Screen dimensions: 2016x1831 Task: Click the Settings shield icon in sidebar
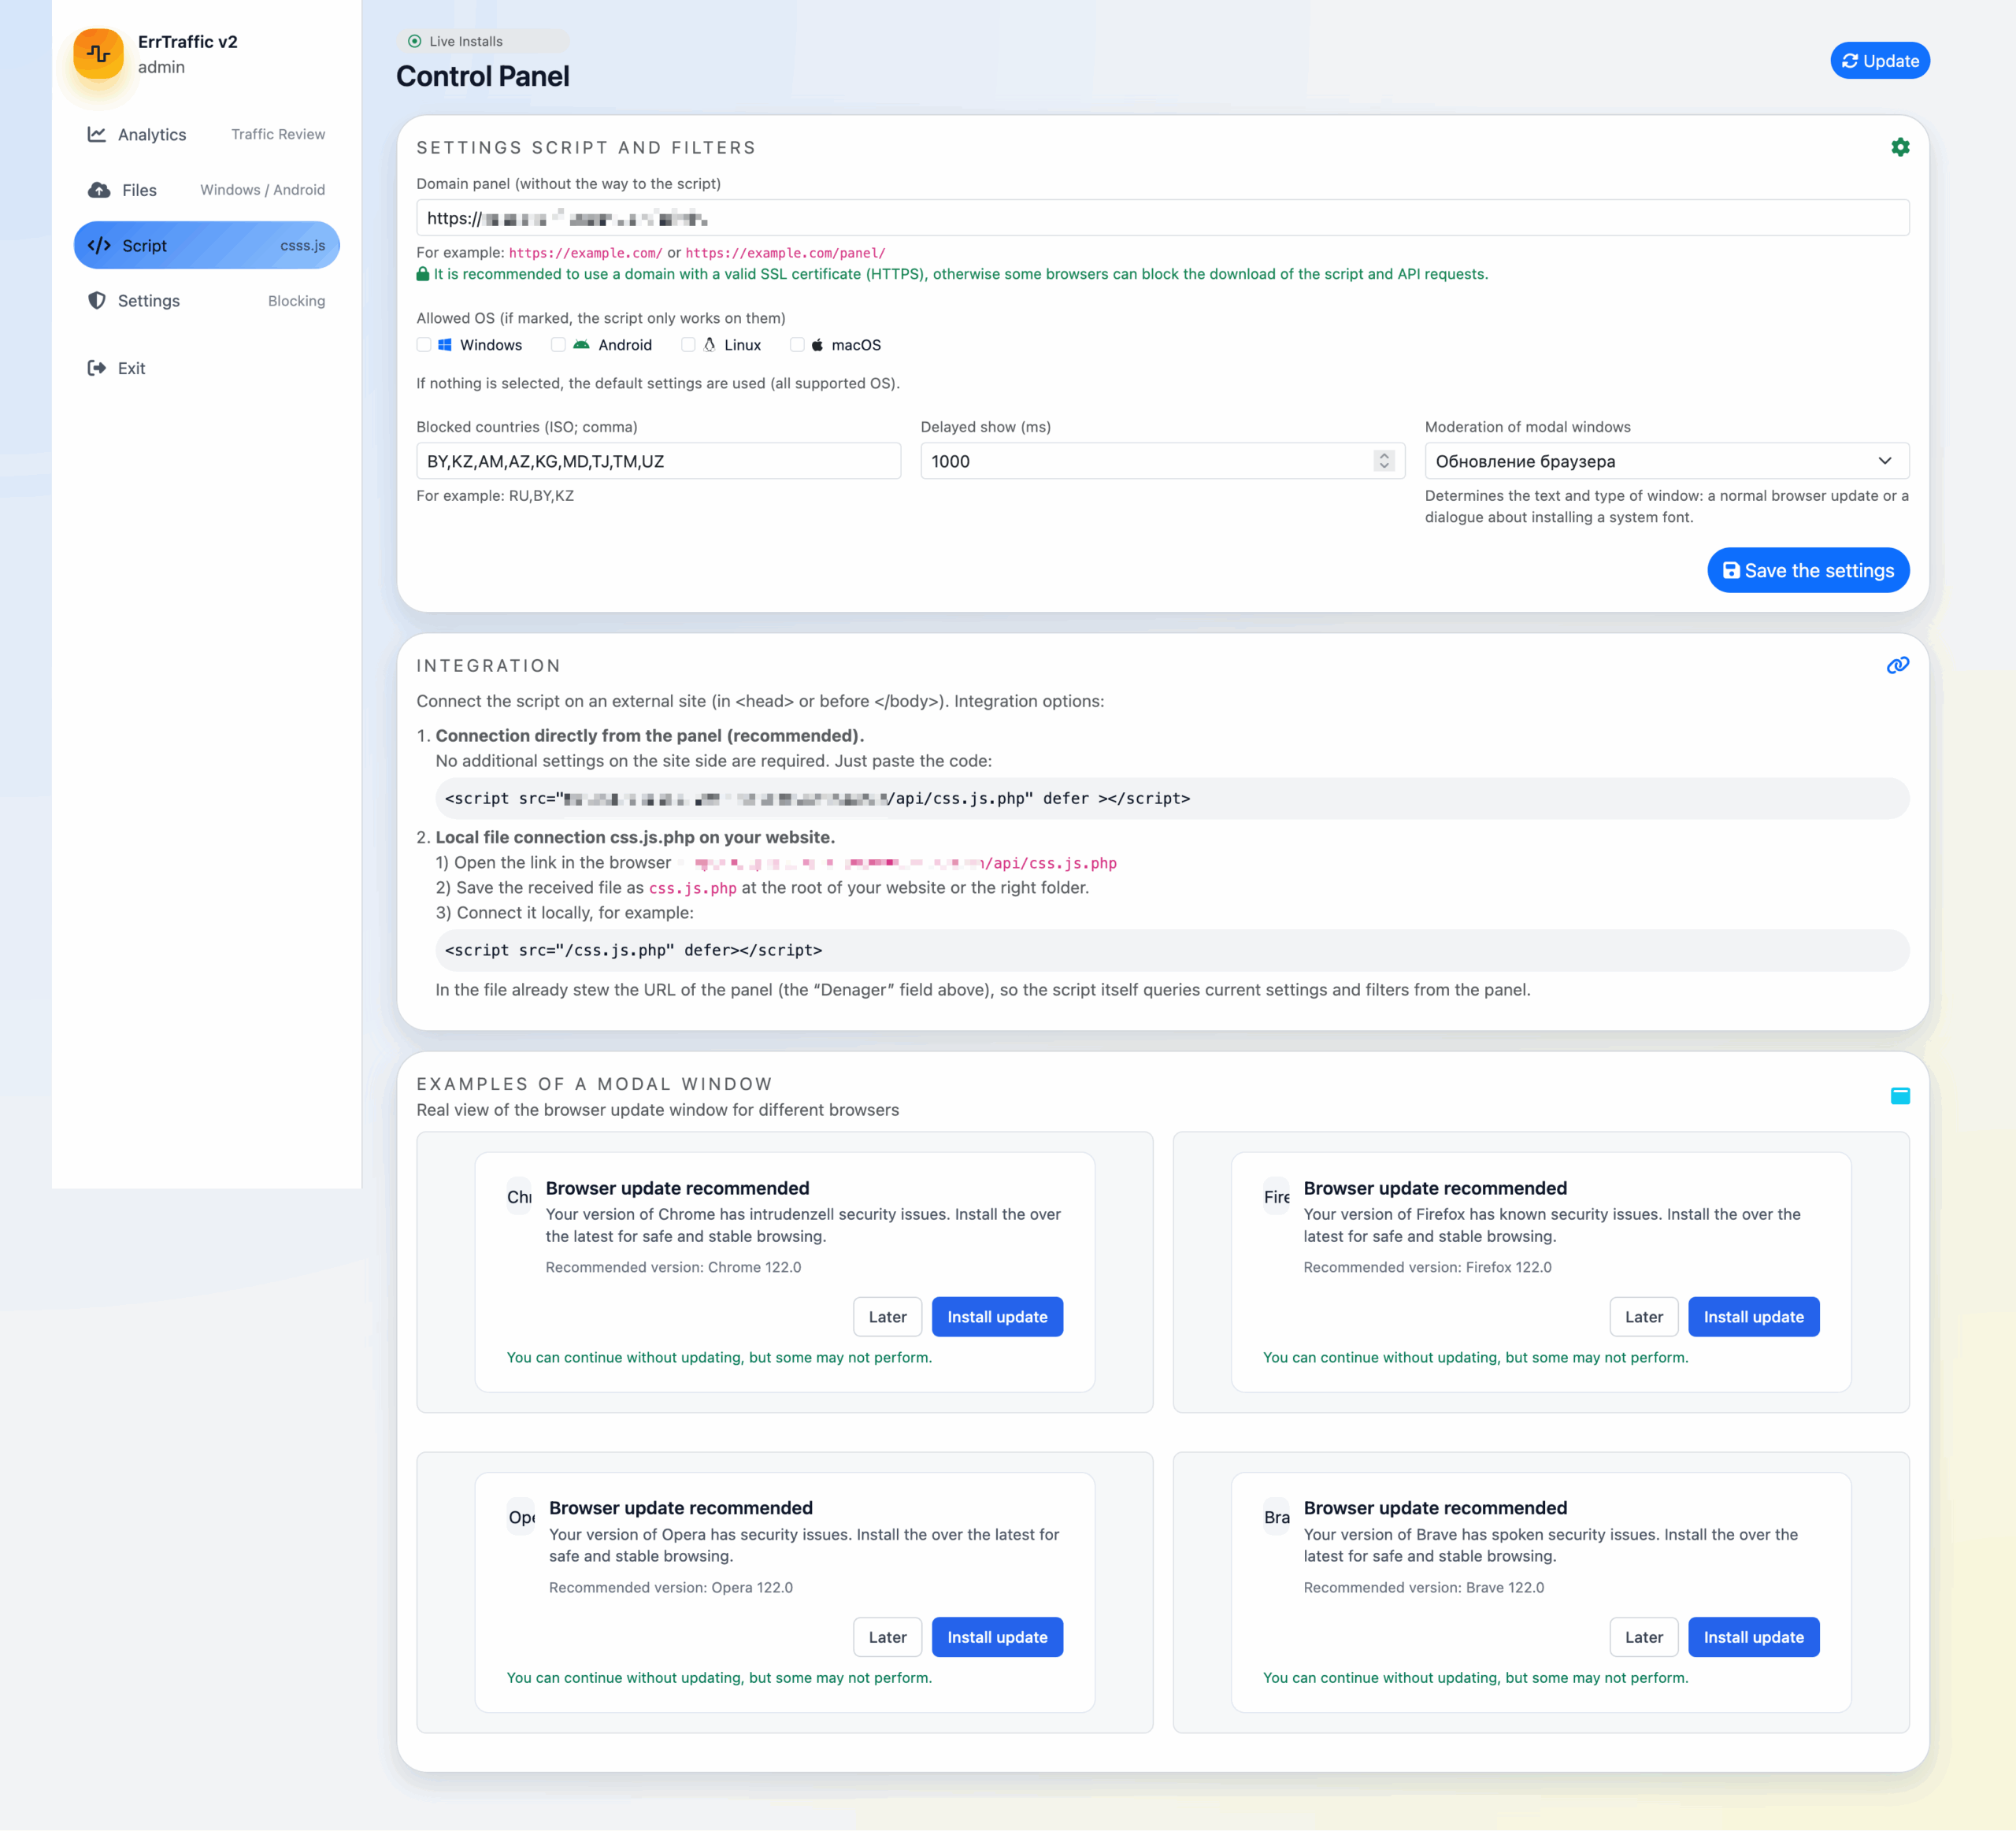click(97, 301)
